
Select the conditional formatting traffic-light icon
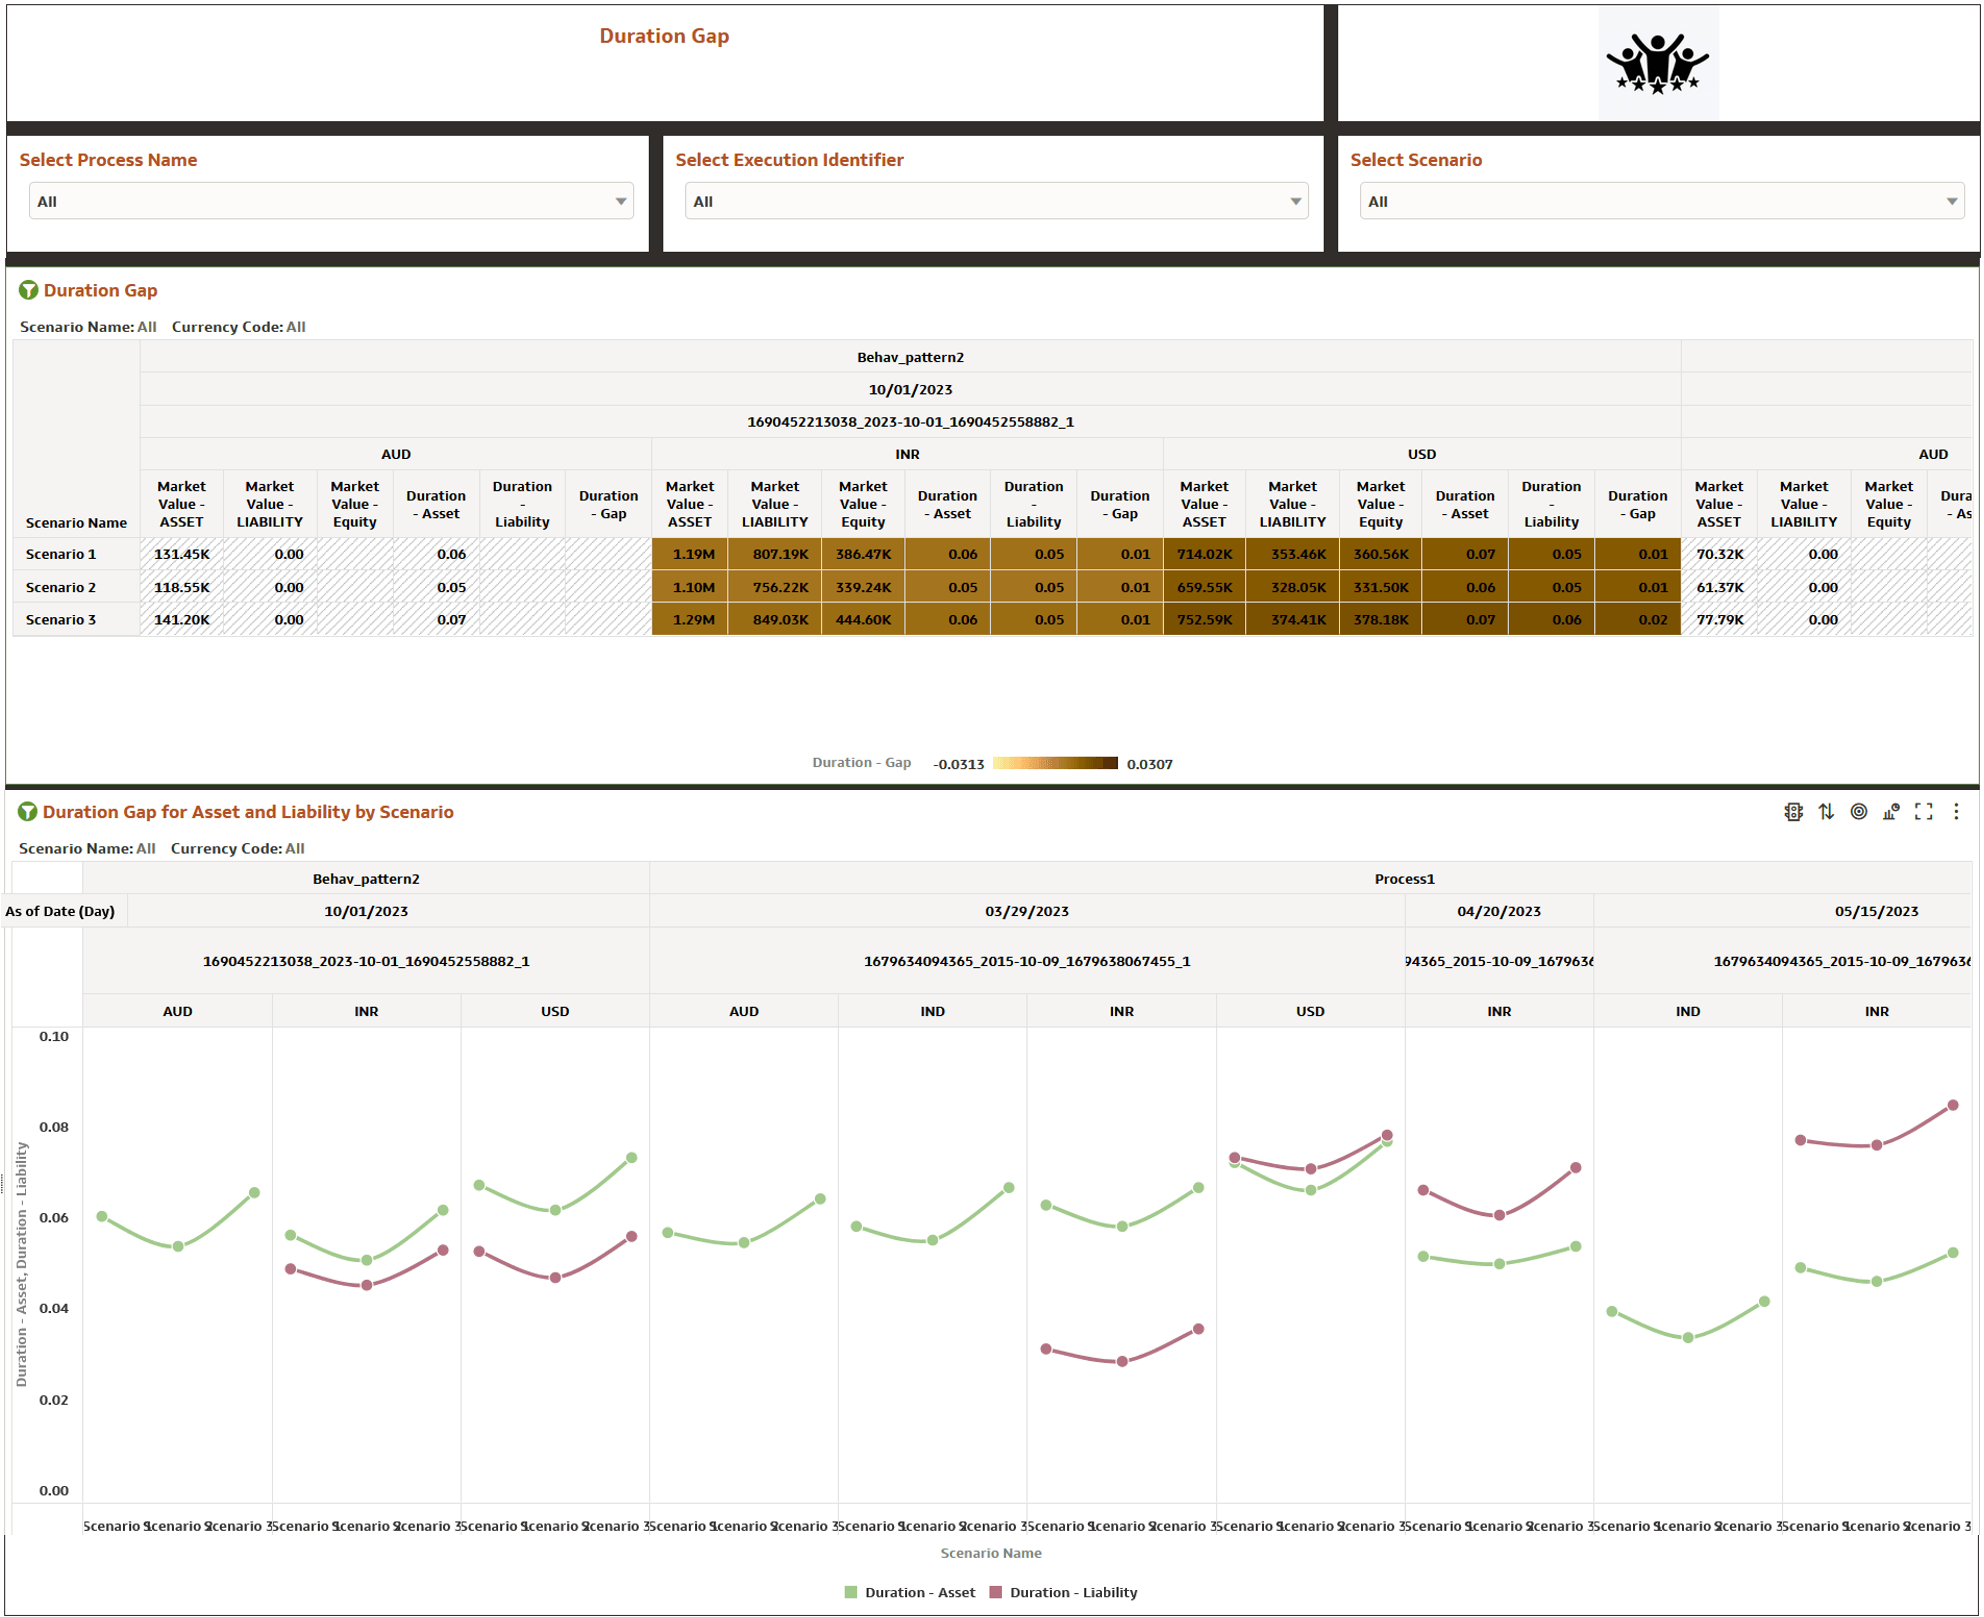pos(1794,812)
